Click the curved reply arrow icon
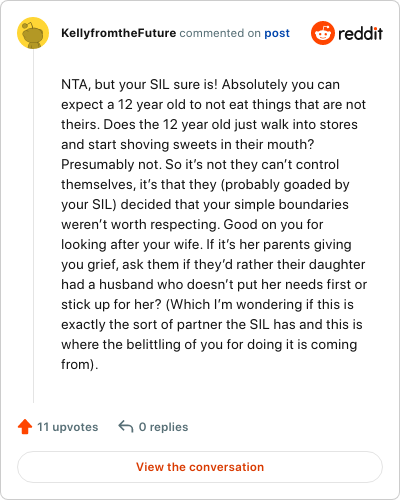The width and height of the screenshot is (400, 500). (126, 426)
